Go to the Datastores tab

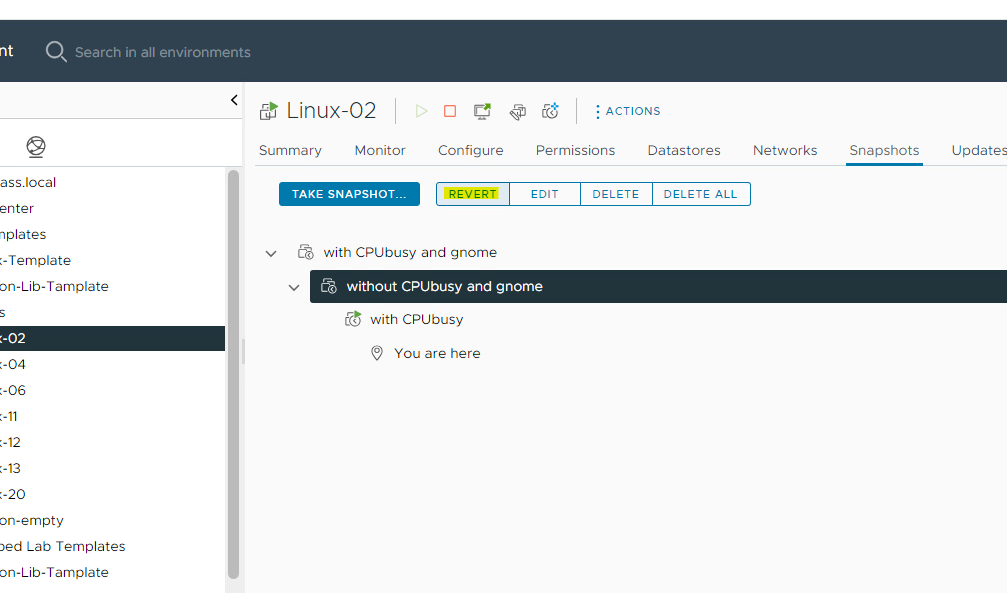(684, 150)
